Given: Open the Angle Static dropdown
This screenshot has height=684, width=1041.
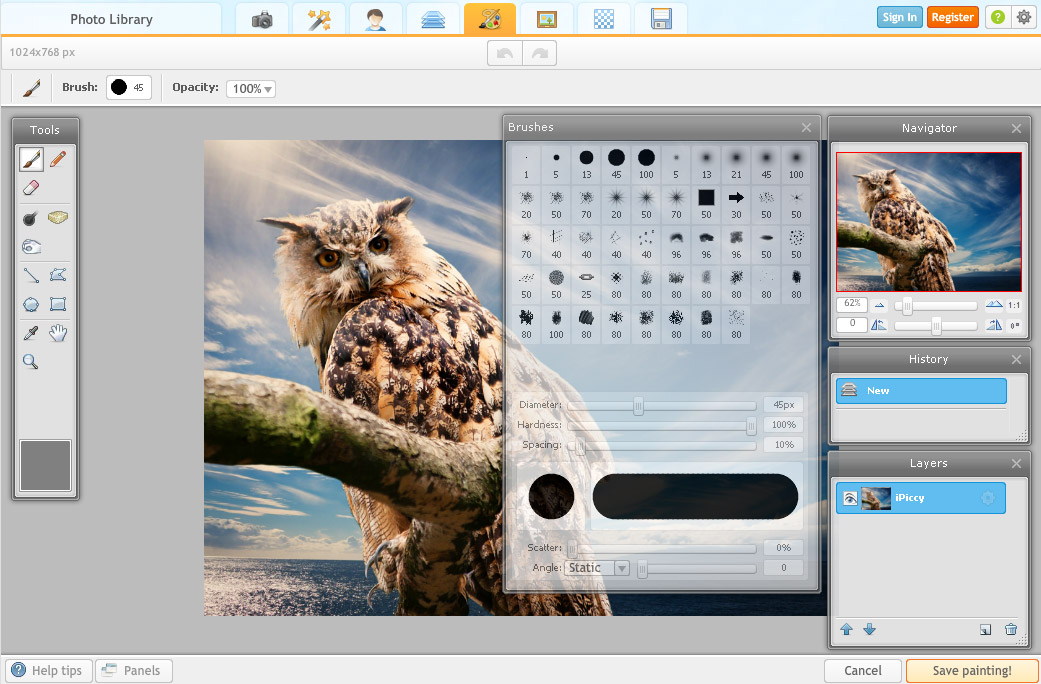Looking at the screenshot, I should pos(599,568).
